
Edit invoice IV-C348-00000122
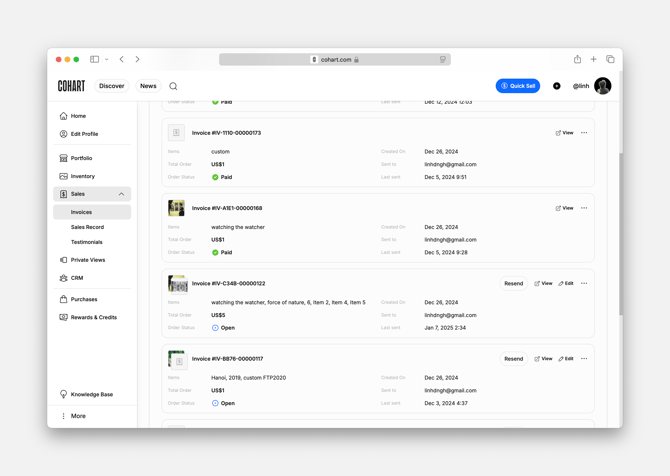[x=566, y=283]
